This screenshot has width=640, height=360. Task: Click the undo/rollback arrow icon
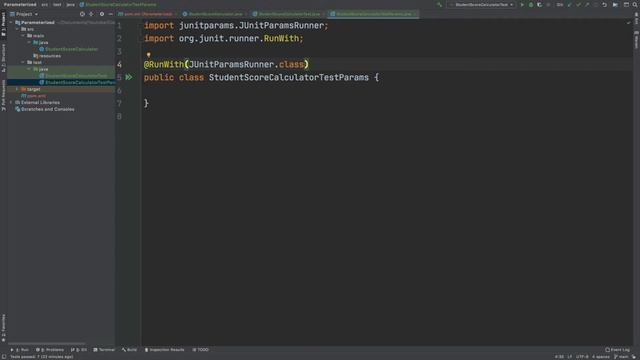pos(604,5)
